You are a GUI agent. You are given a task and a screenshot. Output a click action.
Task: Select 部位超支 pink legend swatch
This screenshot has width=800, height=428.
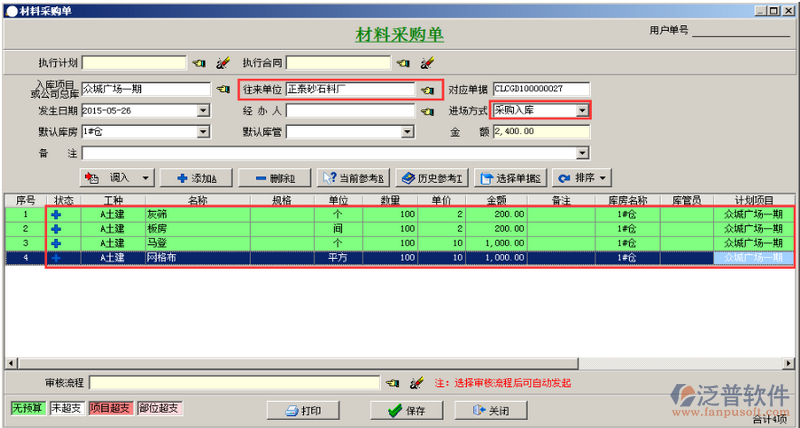tap(160, 408)
